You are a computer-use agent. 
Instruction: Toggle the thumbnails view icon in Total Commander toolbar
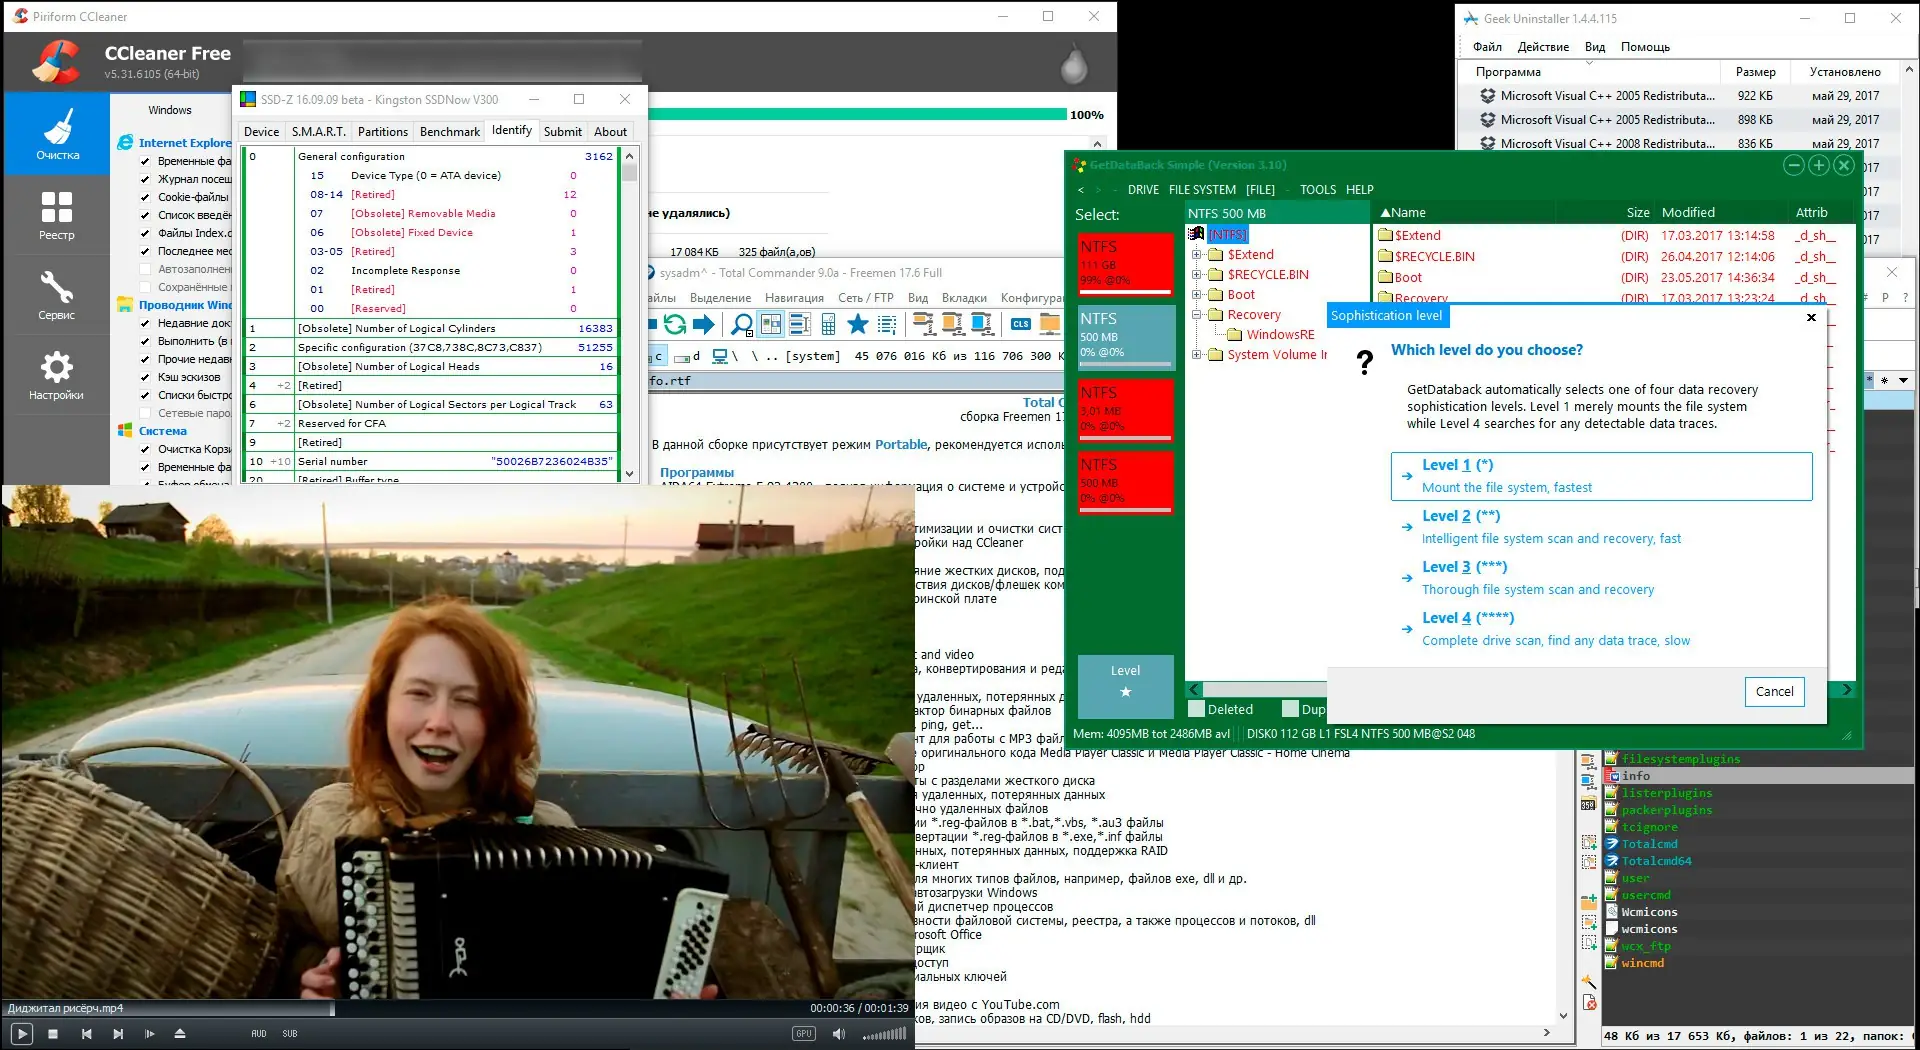pyautogui.click(x=771, y=324)
